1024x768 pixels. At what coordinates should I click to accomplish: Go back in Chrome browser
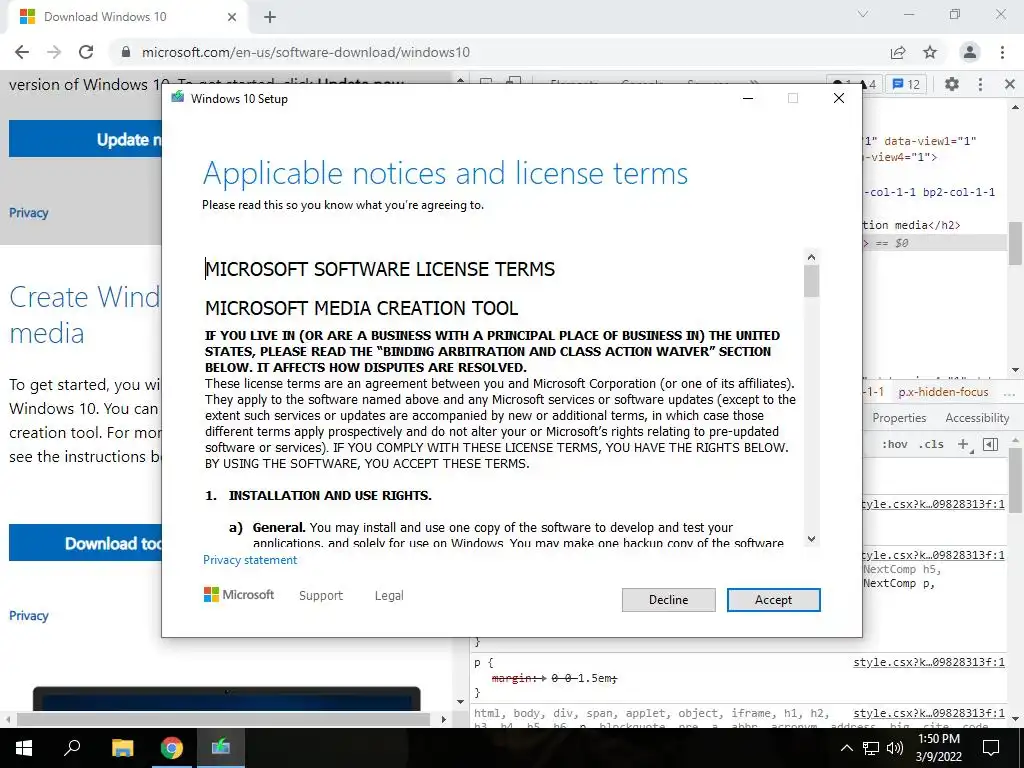(22, 52)
